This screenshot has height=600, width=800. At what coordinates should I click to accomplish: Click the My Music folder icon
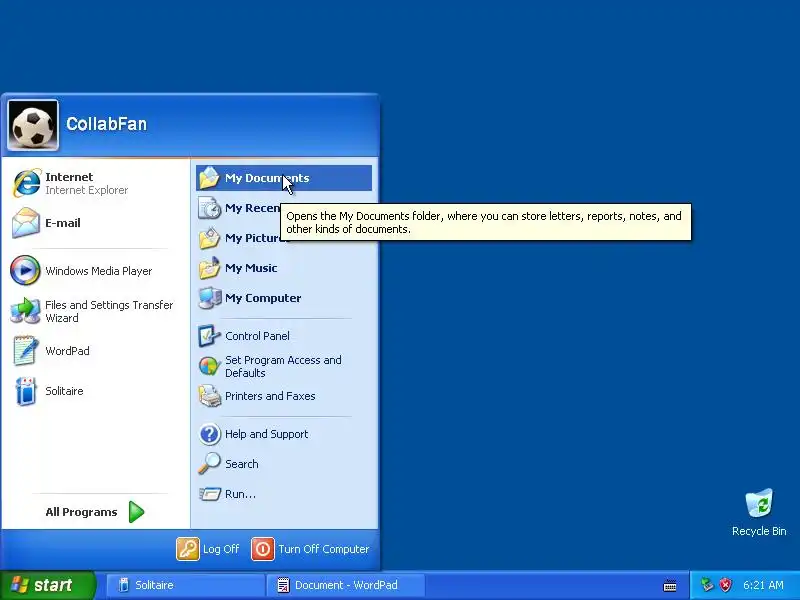click(209, 268)
